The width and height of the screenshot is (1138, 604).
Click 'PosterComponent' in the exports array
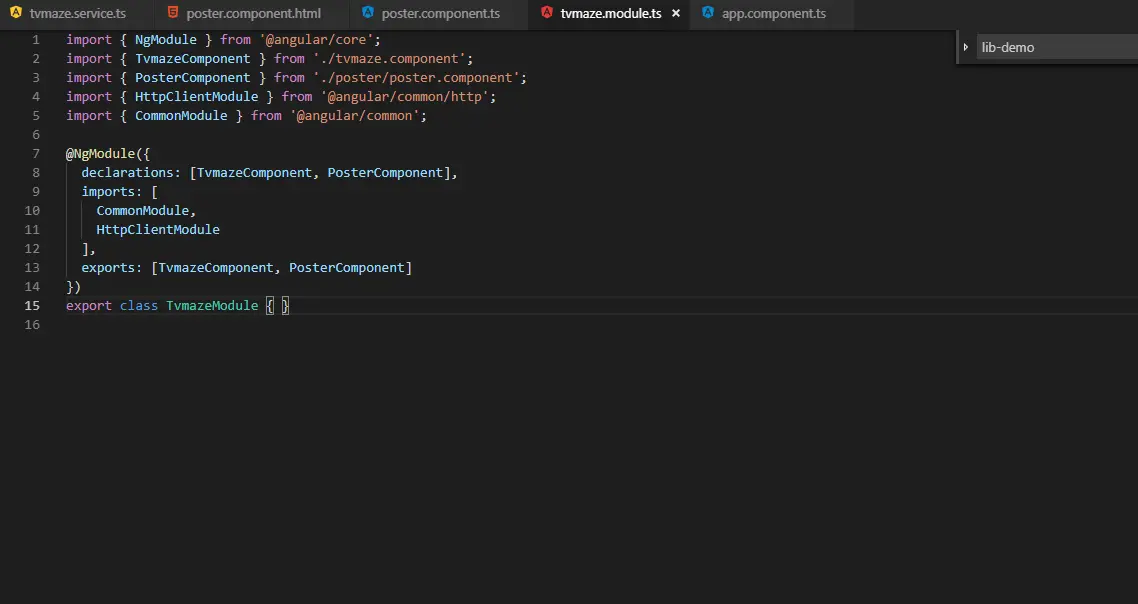(x=346, y=268)
